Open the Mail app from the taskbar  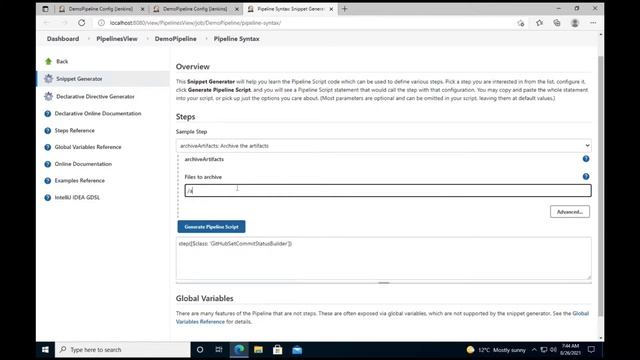[297, 350]
